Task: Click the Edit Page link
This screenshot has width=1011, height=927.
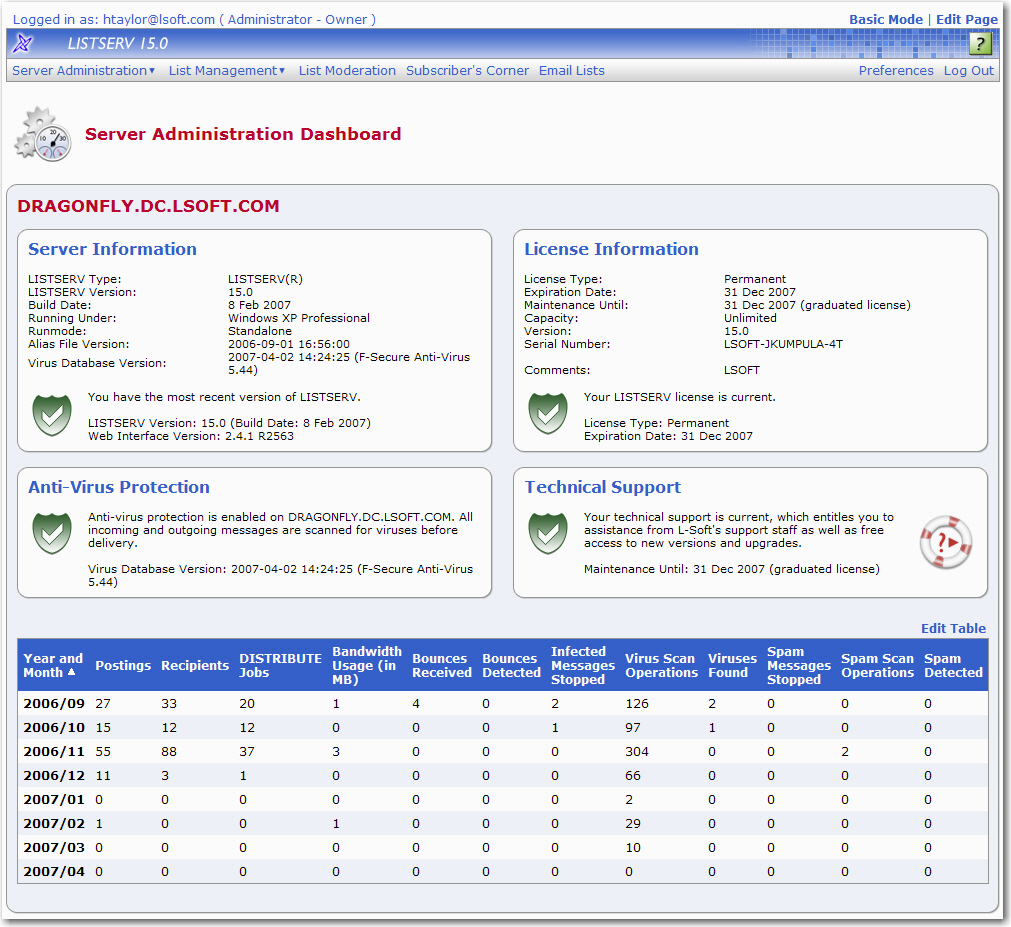Action: click(967, 19)
